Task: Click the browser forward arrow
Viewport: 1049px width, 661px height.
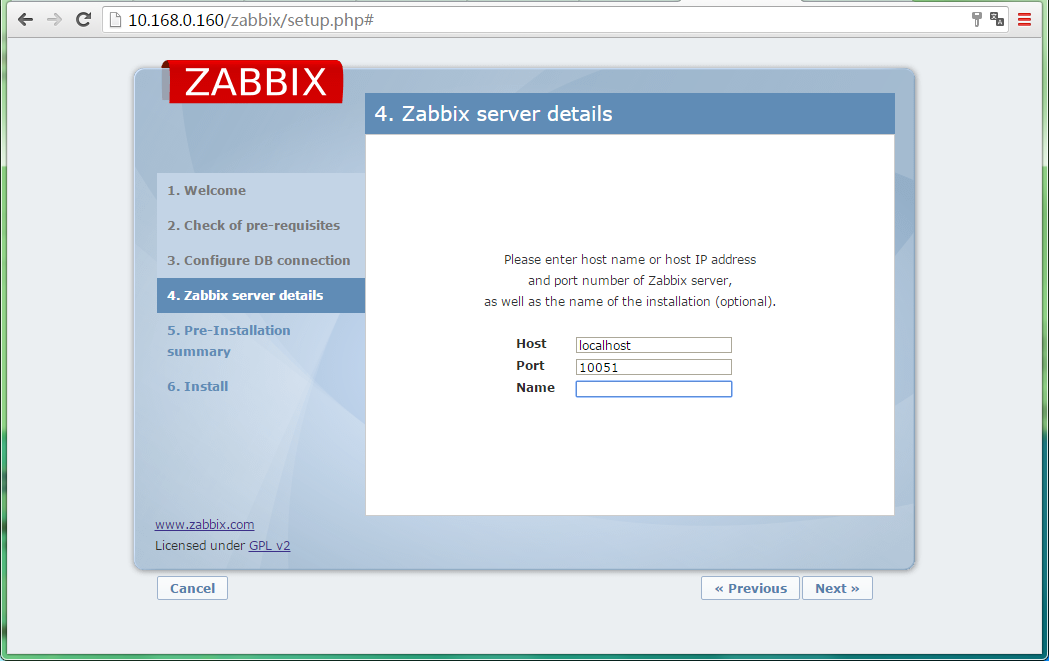Action: pos(54,19)
